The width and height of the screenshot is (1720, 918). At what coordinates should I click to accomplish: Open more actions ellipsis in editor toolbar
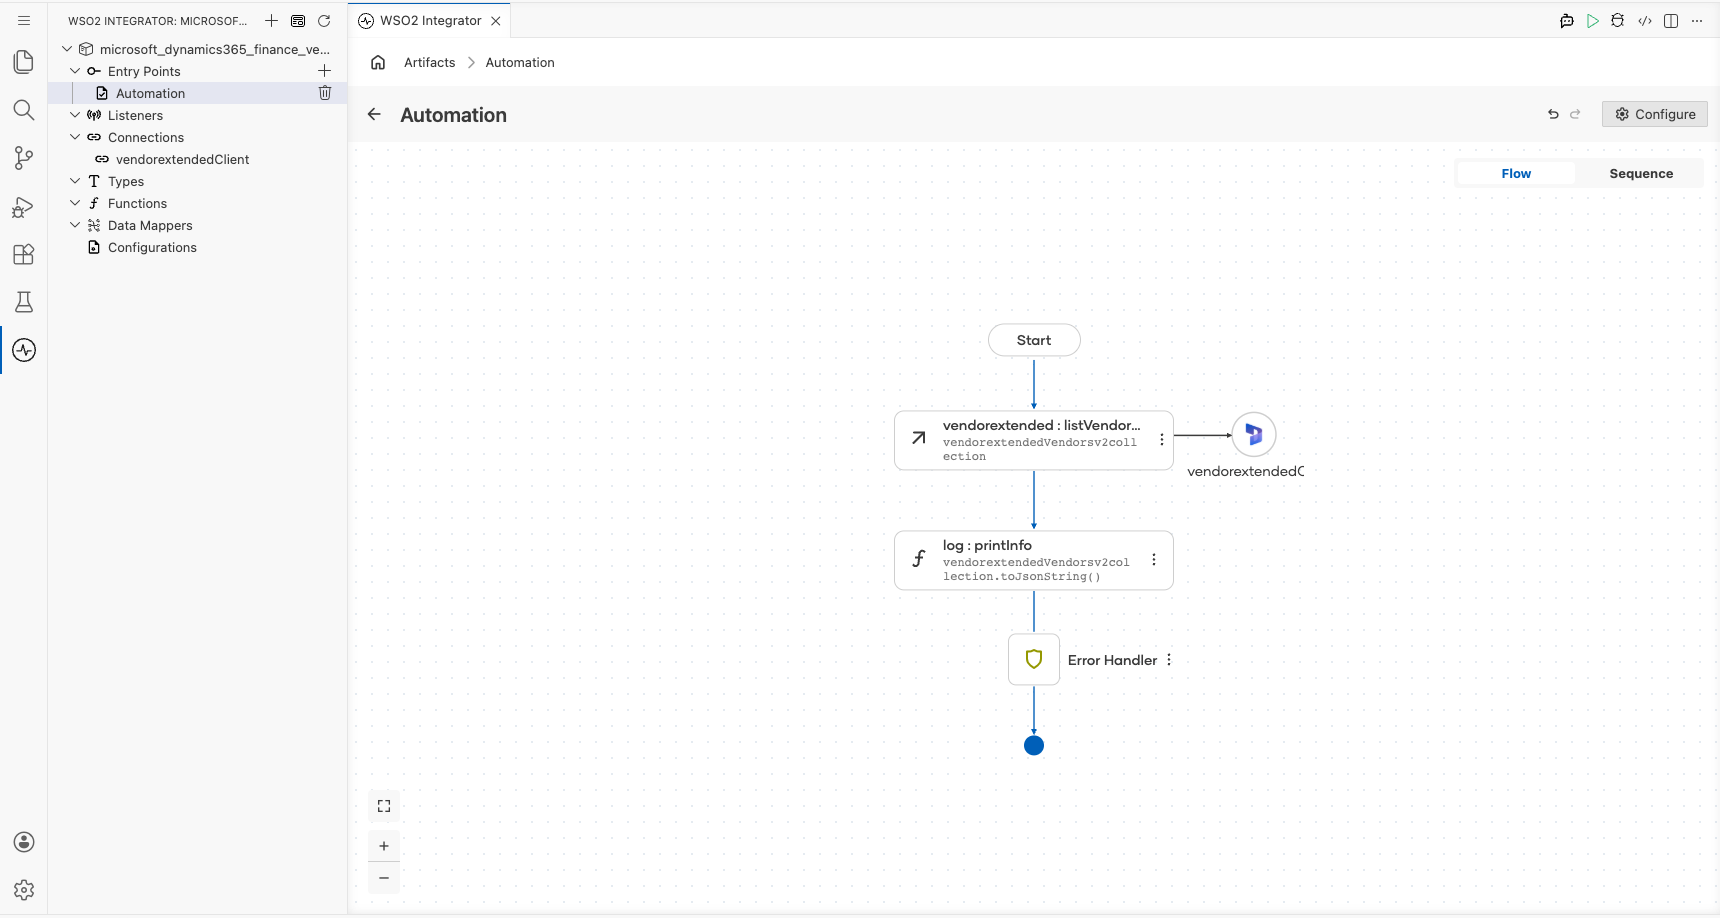[x=1697, y=21]
